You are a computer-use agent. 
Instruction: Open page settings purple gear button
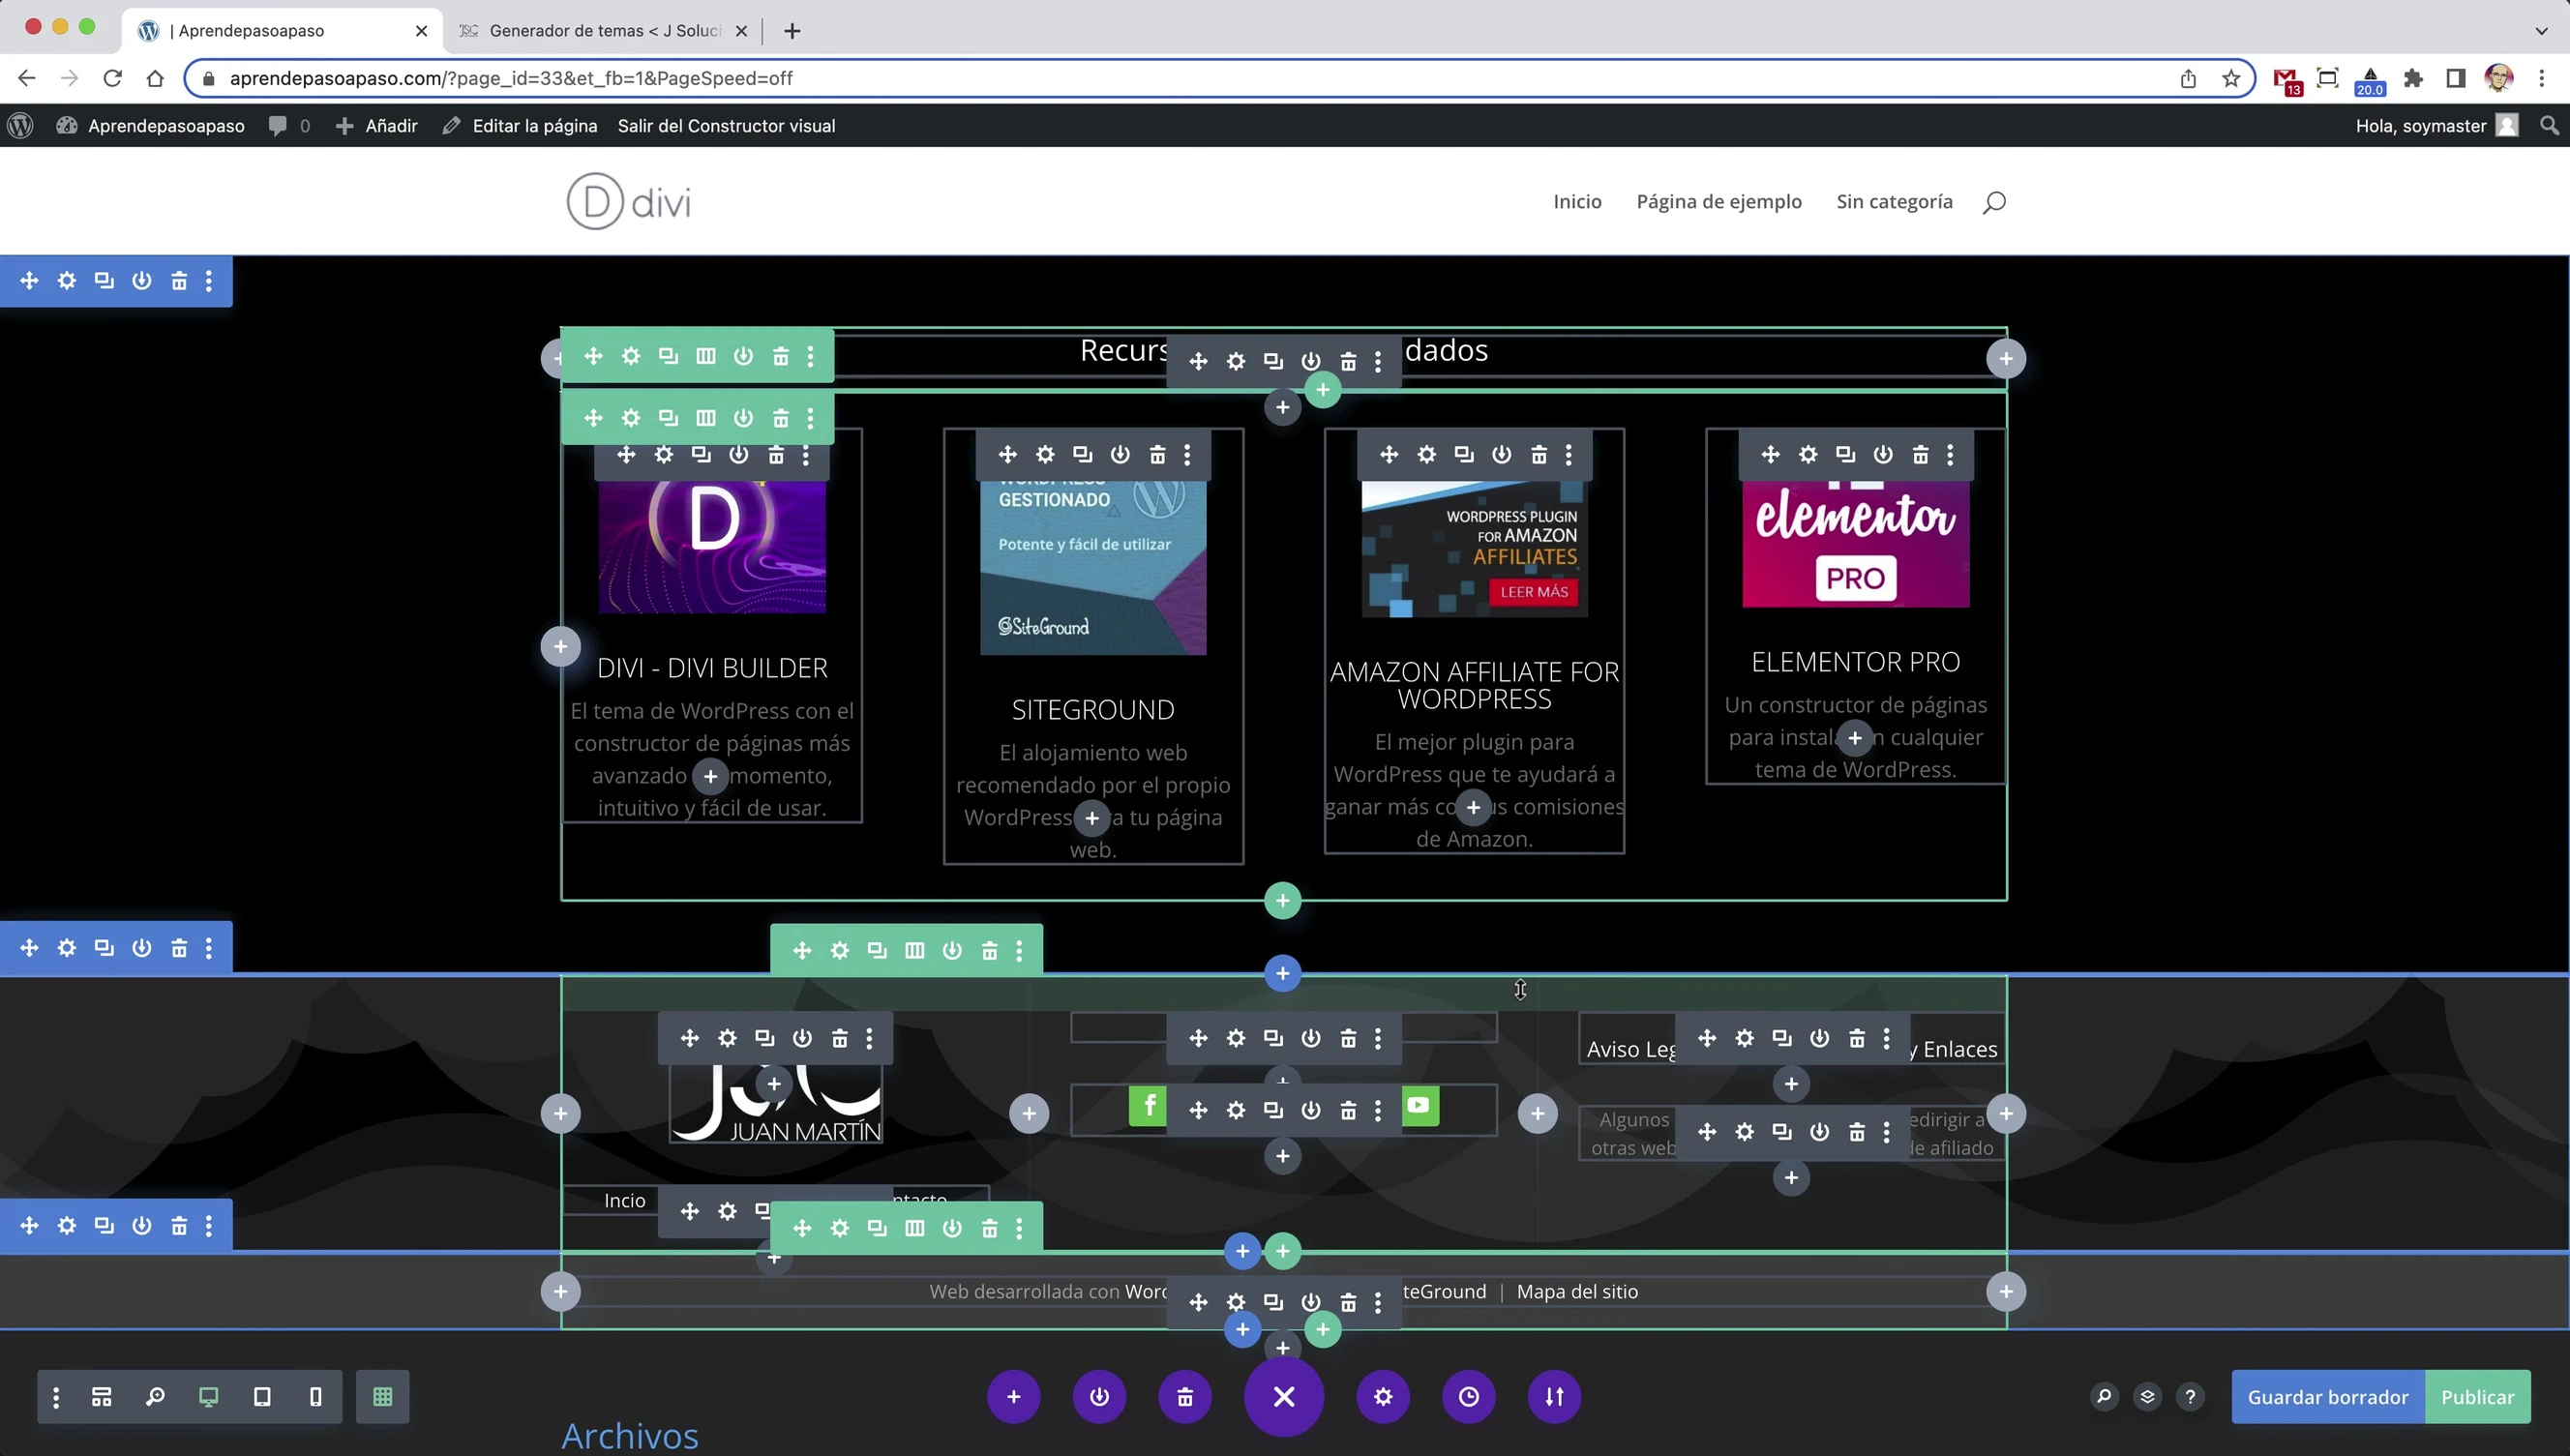tap(1383, 1397)
